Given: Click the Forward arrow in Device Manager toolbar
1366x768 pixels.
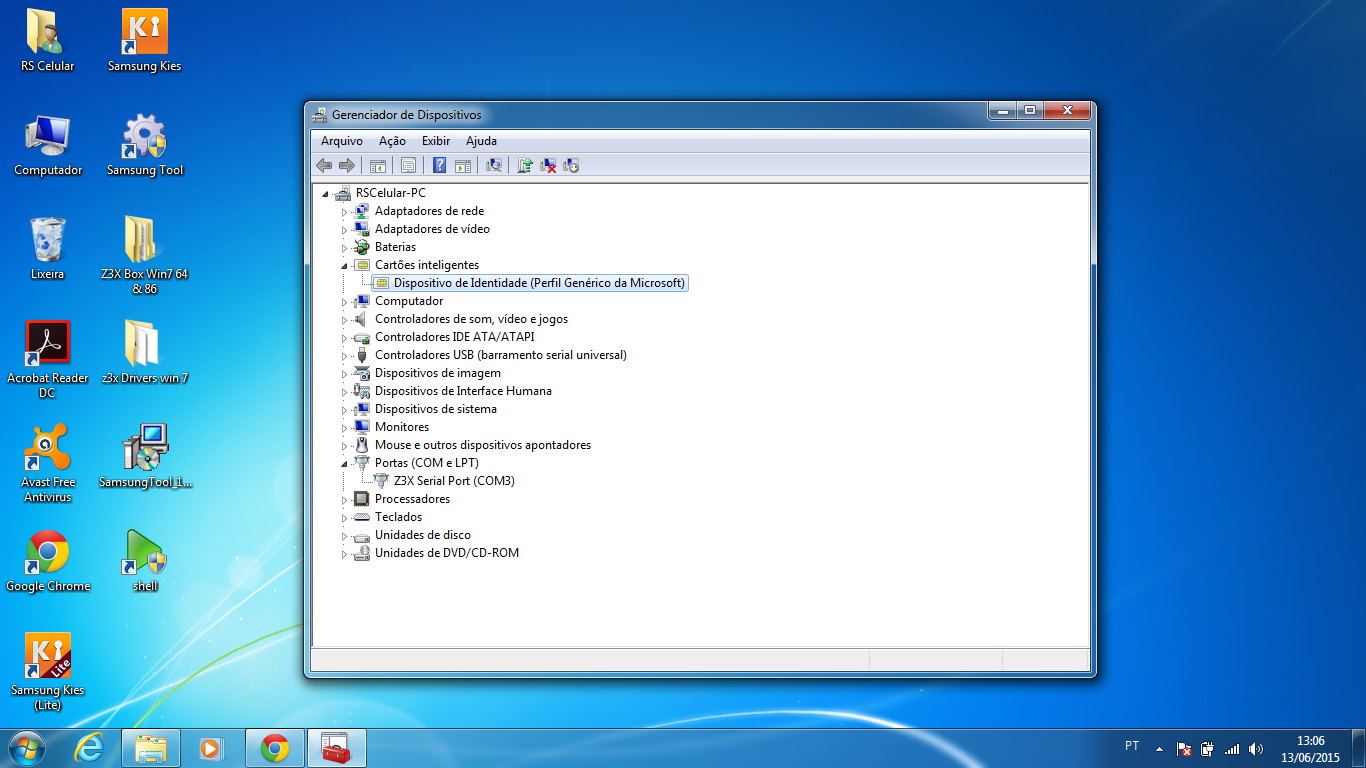Looking at the screenshot, I should pos(347,165).
